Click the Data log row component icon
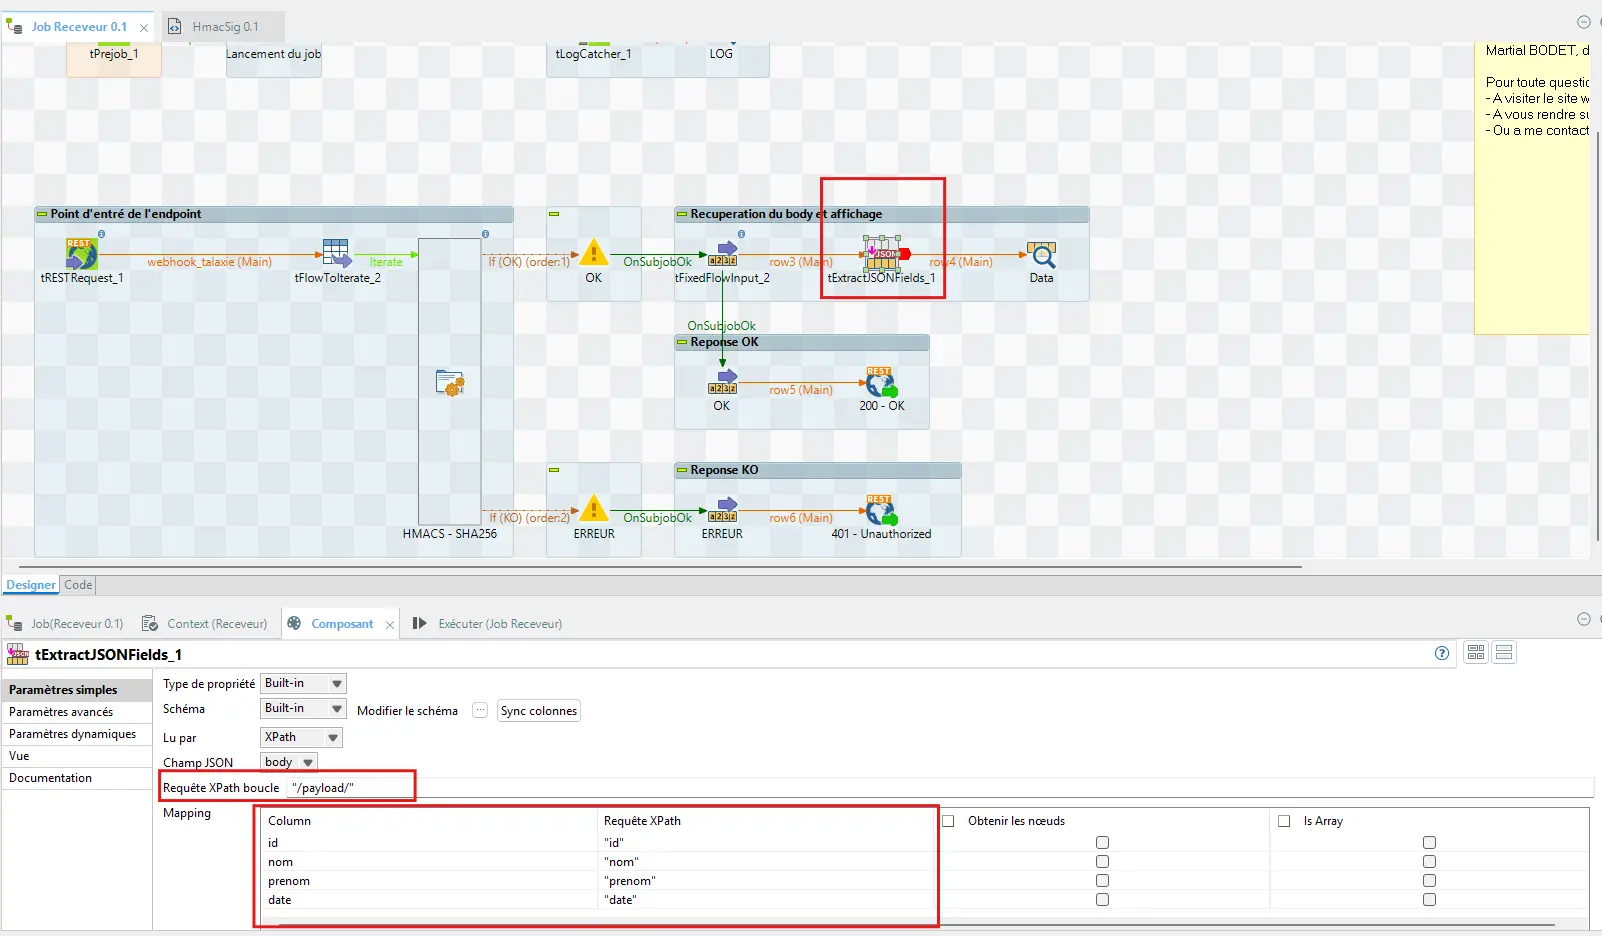 [x=1041, y=255]
